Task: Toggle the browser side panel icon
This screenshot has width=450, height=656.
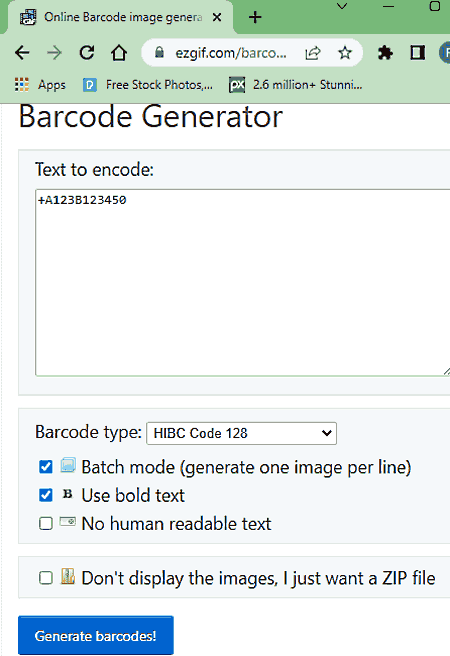Action: pyautogui.click(x=417, y=53)
